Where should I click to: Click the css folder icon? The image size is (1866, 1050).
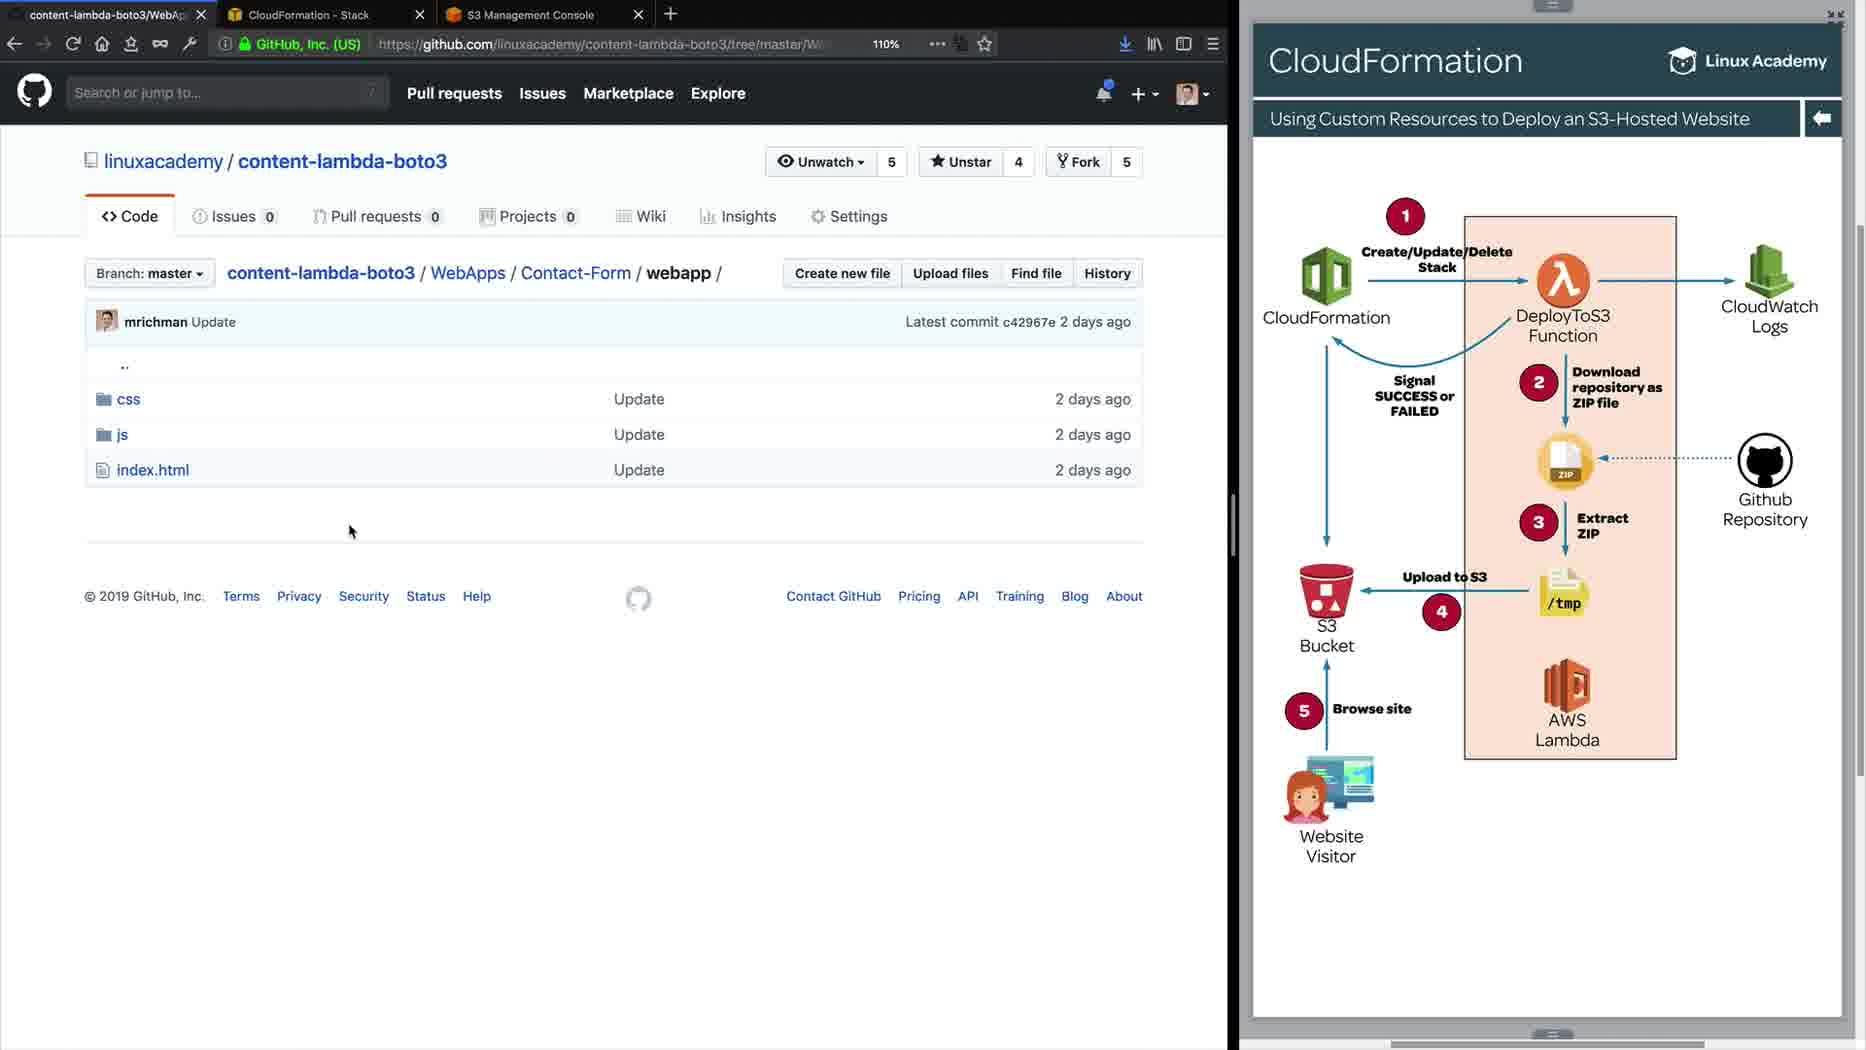point(103,399)
